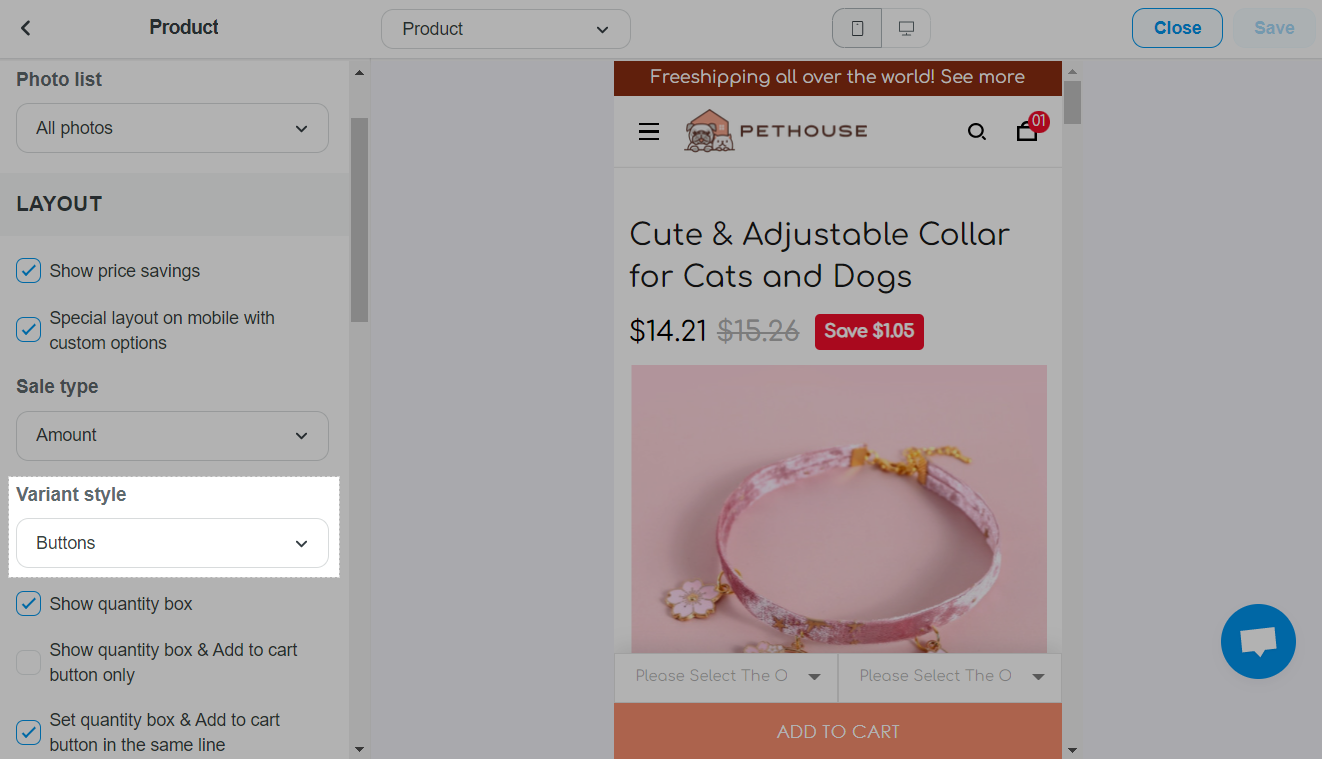Uncheck Show quantity box option

(x=29, y=604)
